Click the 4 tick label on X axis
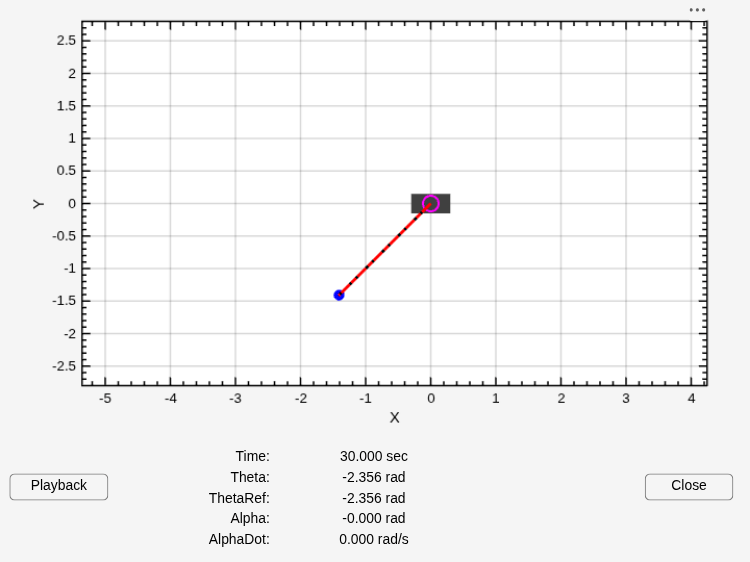The image size is (750, 562). [x=691, y=398]
